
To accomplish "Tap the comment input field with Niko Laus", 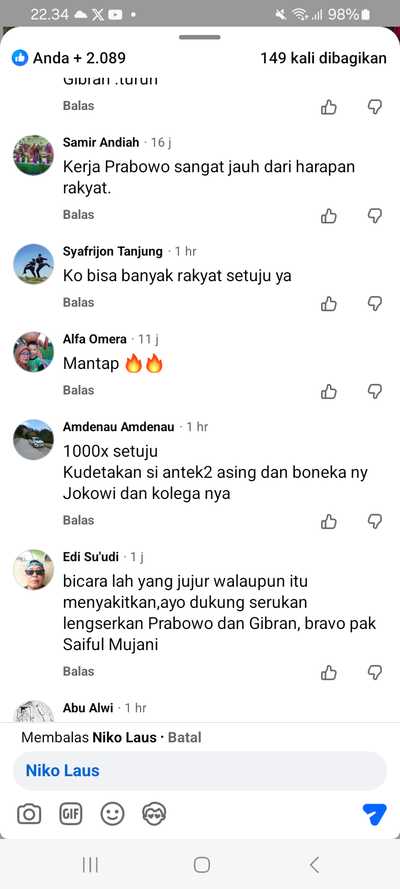I will (200, 771).
